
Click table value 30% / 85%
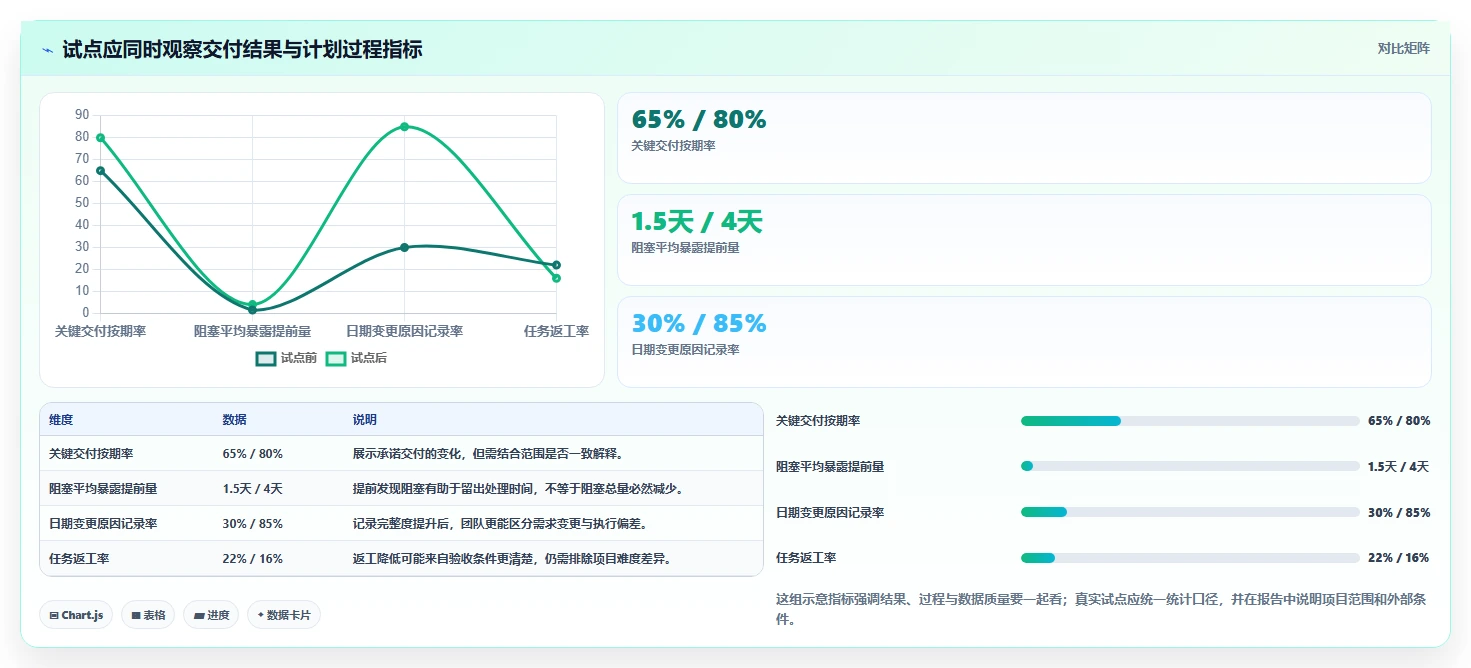[x=252, y=523]
